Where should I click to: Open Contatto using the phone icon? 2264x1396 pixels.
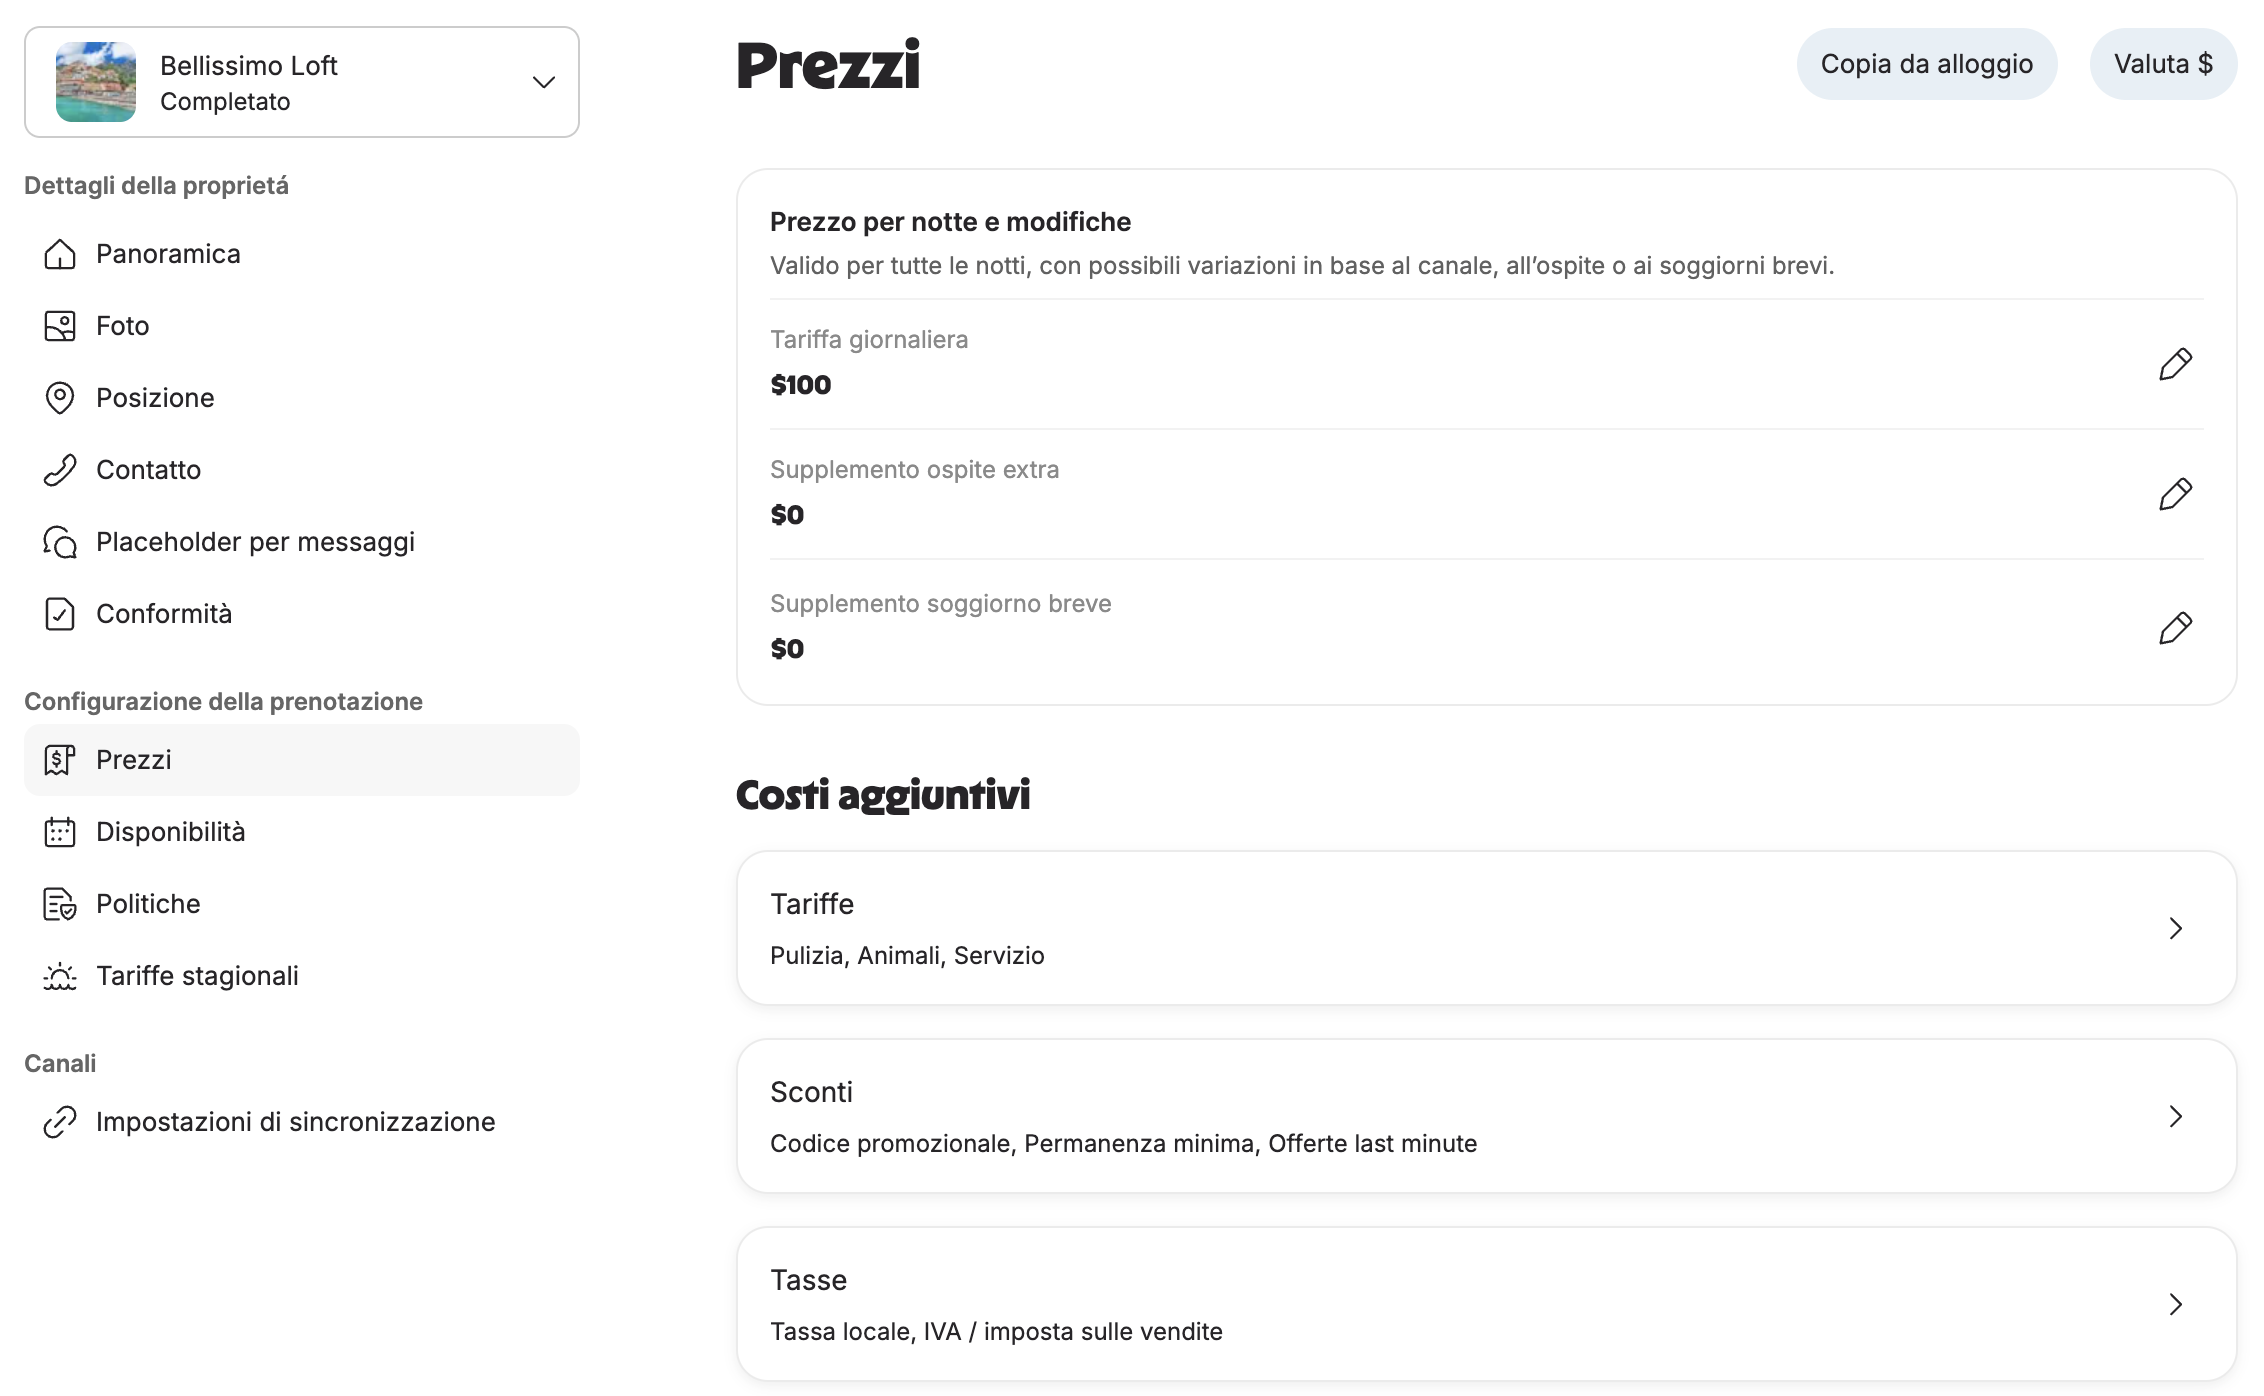pos(60,470)
